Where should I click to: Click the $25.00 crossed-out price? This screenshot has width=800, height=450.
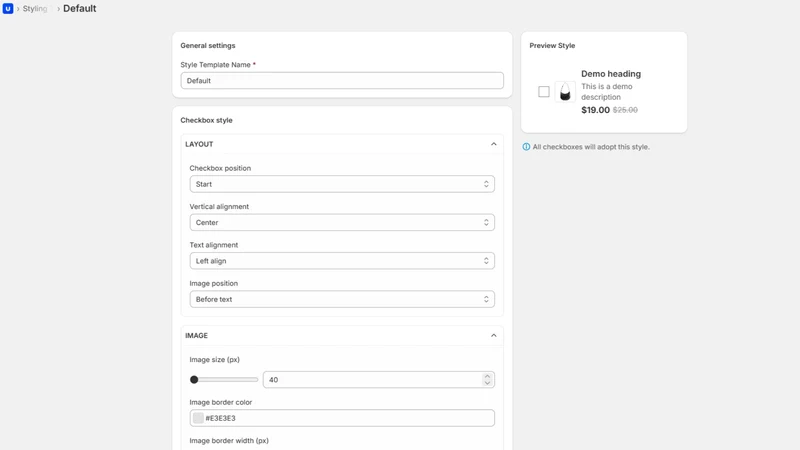[625, 110]
